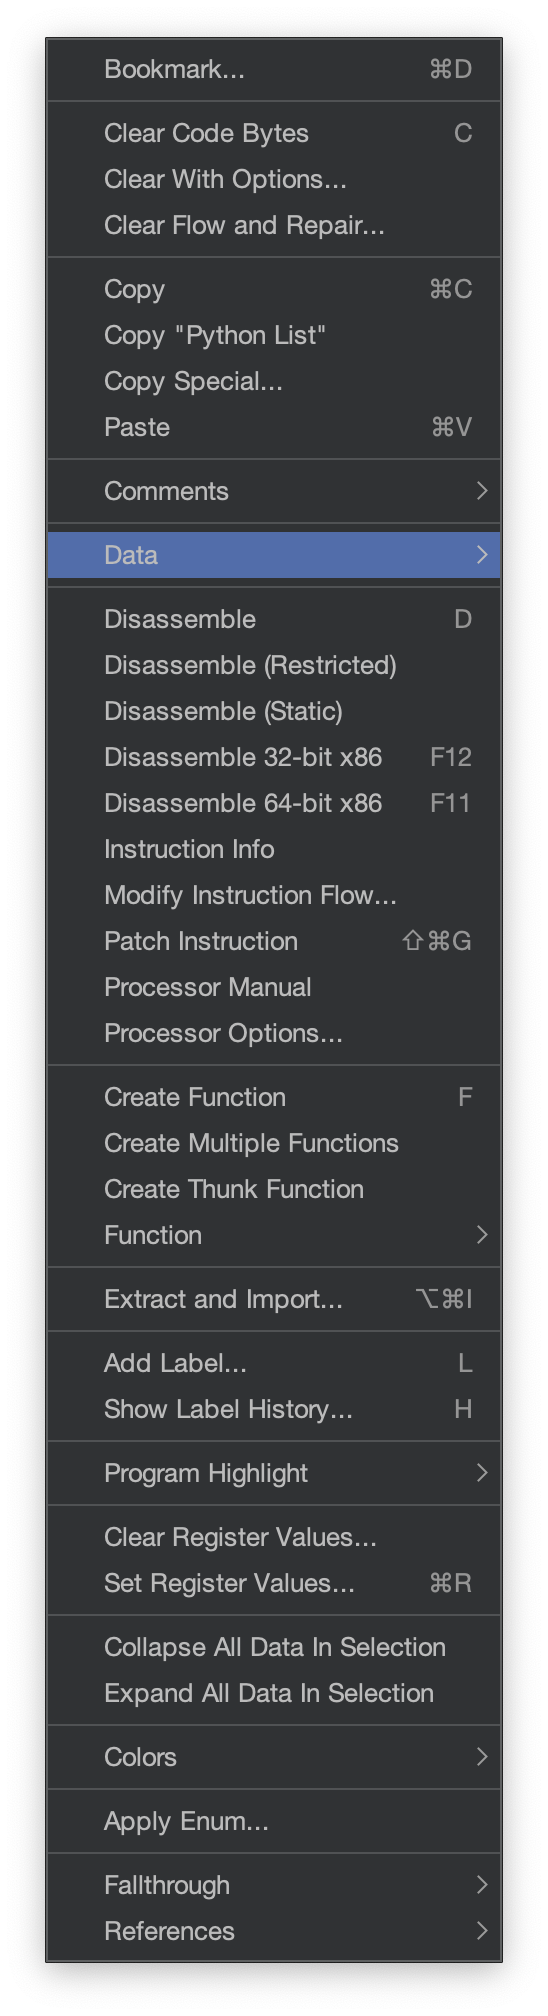Image resolution: width=548 pixels, height=2016 pixels.
Task: Select Extract and Import...
Action: (274, 1299)
